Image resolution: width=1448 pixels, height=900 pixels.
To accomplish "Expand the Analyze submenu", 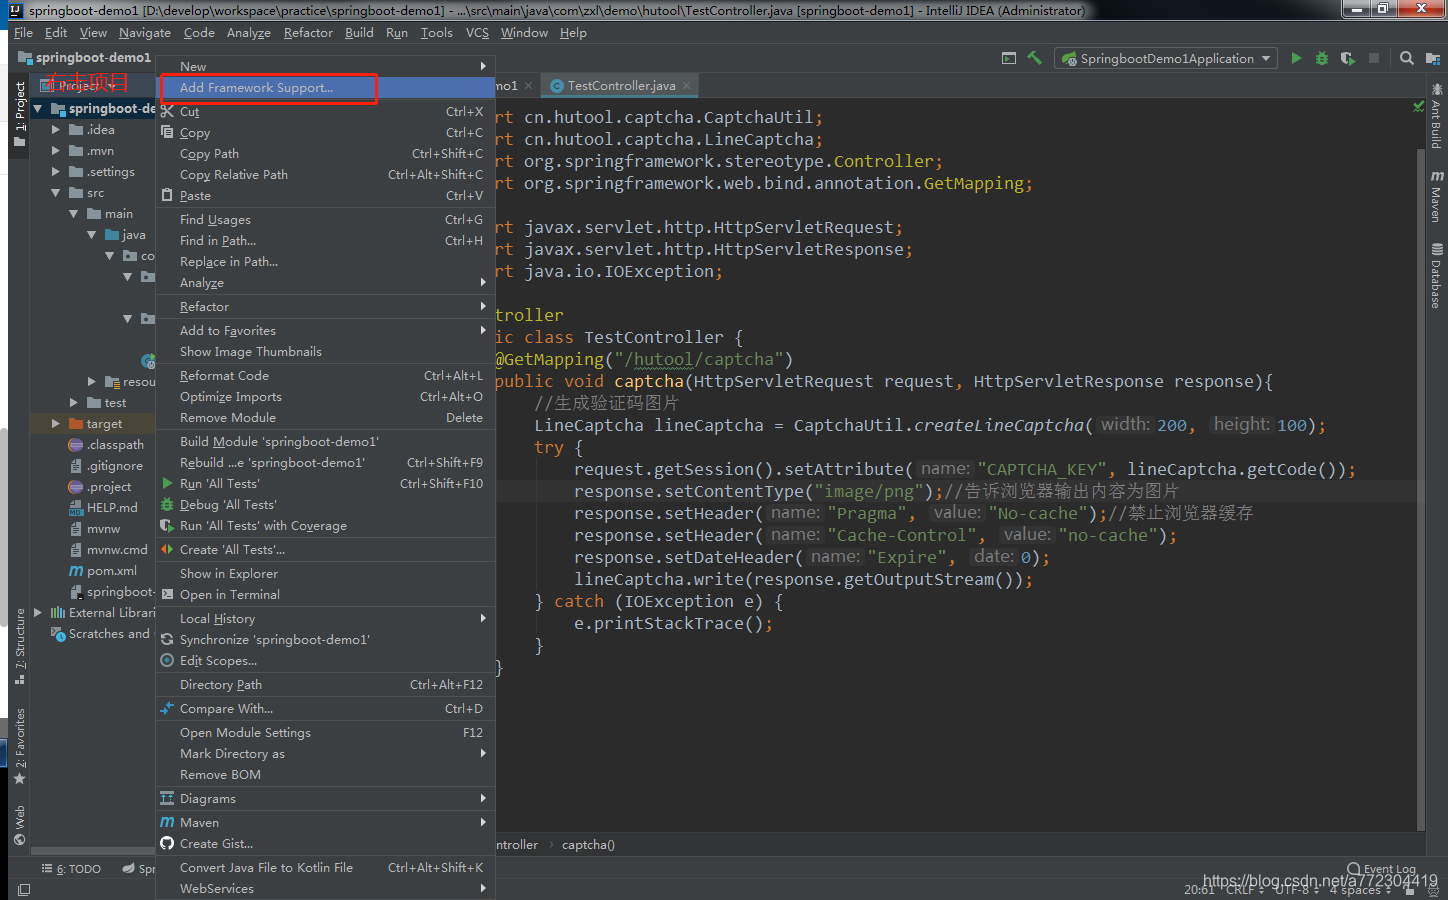I will [x=325, y=283].
